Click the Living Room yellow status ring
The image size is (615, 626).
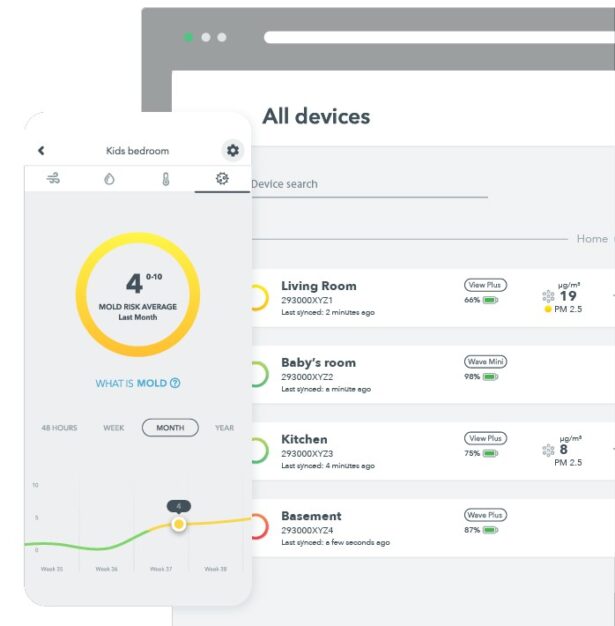(x=259, y=298)
